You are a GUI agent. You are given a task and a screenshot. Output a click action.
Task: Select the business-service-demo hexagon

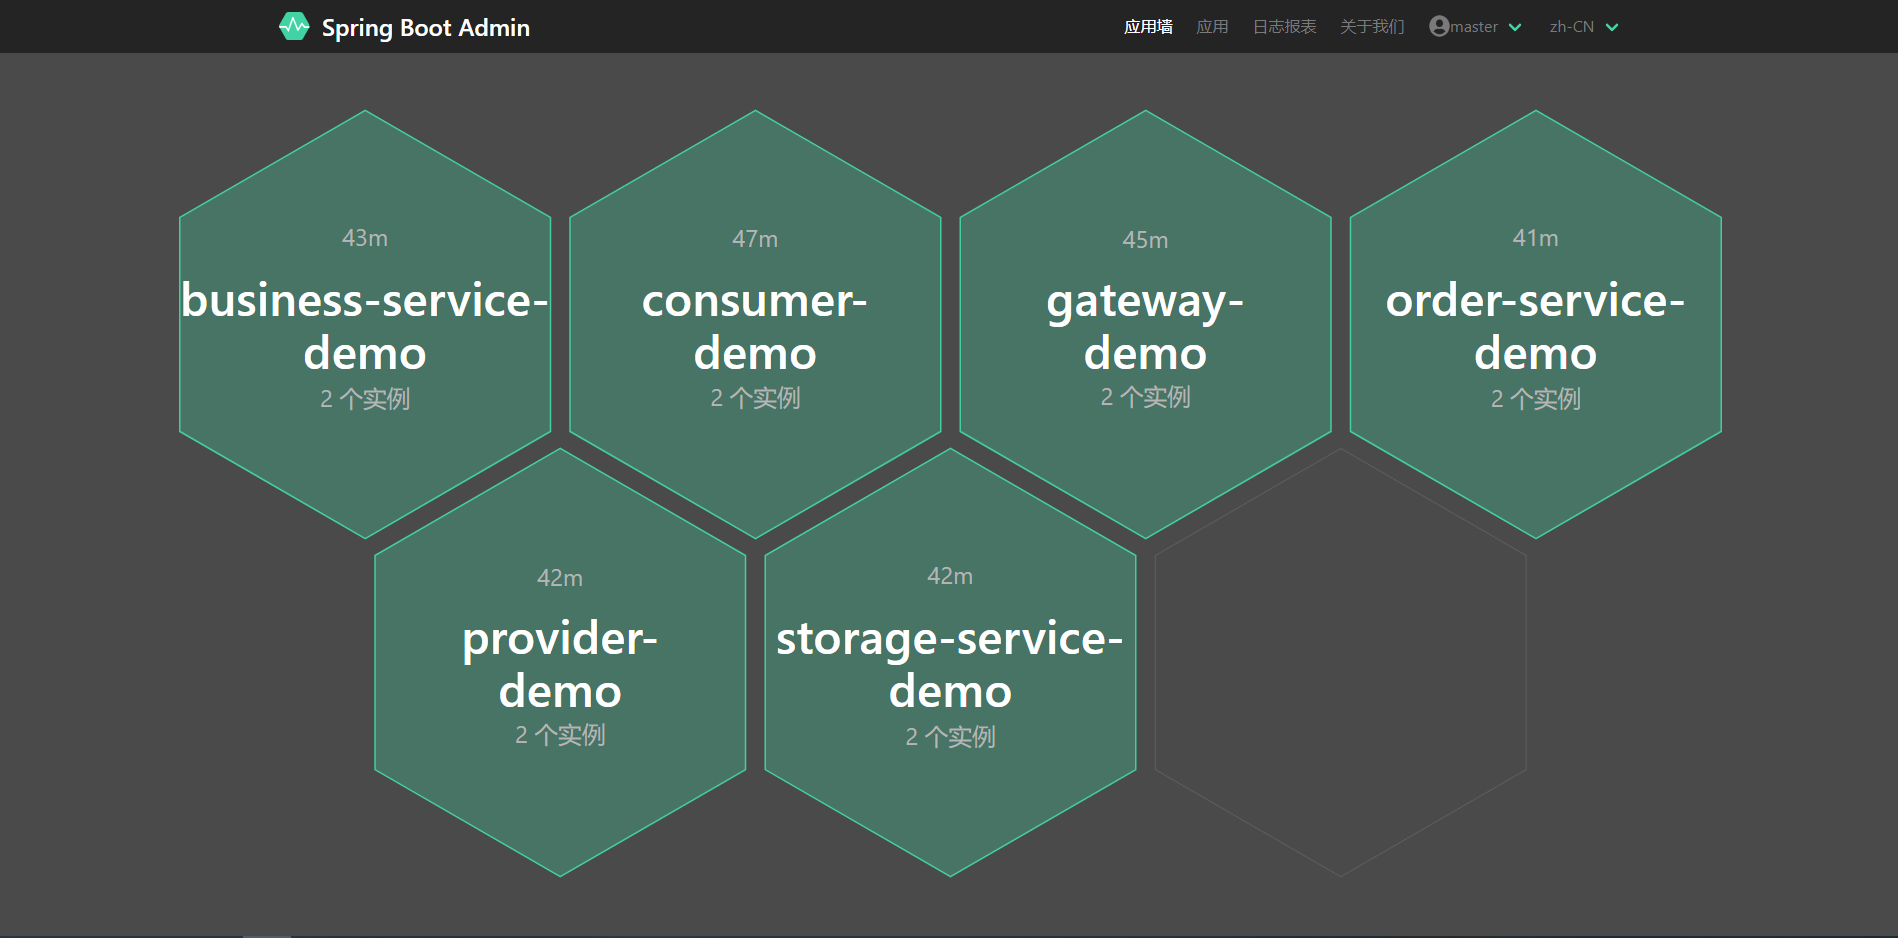(365, 325)
